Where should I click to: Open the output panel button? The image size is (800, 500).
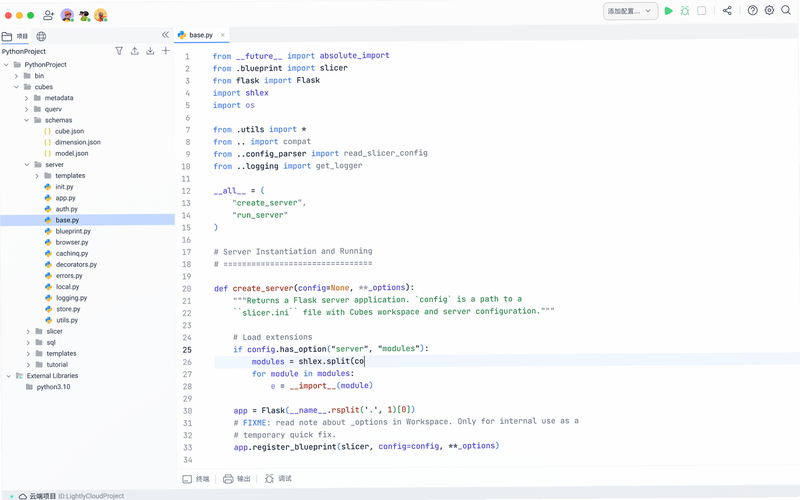point(237,479)
